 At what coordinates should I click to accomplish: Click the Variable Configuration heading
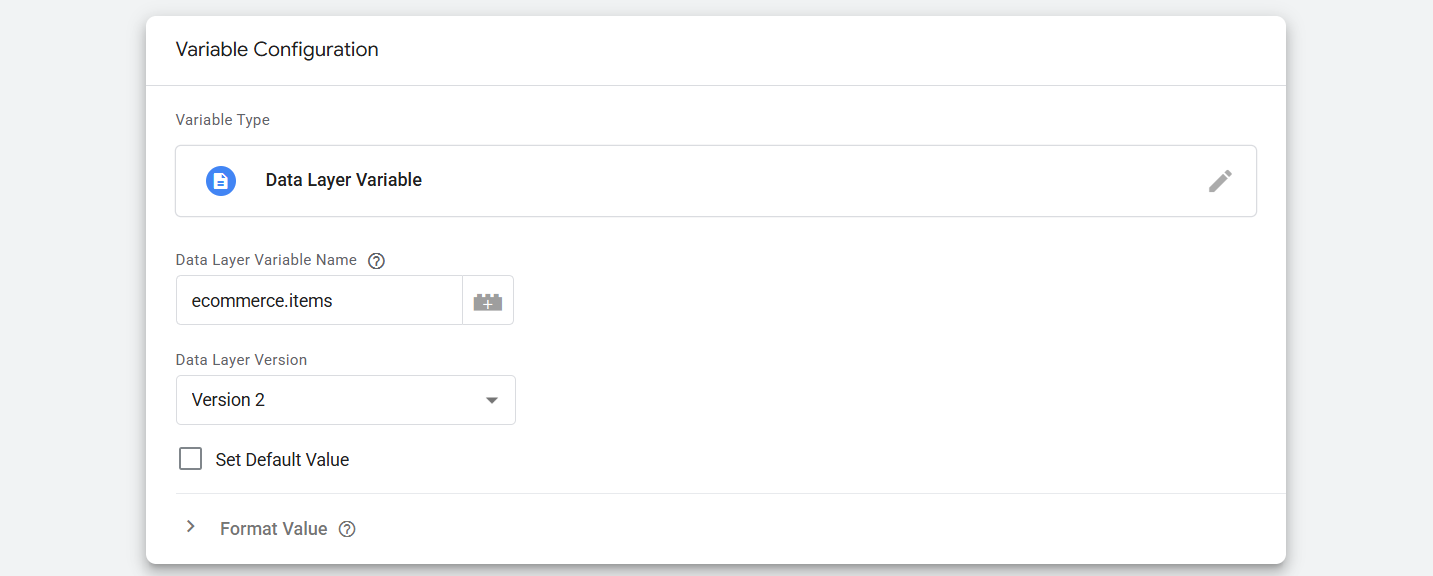pyautogui.click(x=277, y=49)
